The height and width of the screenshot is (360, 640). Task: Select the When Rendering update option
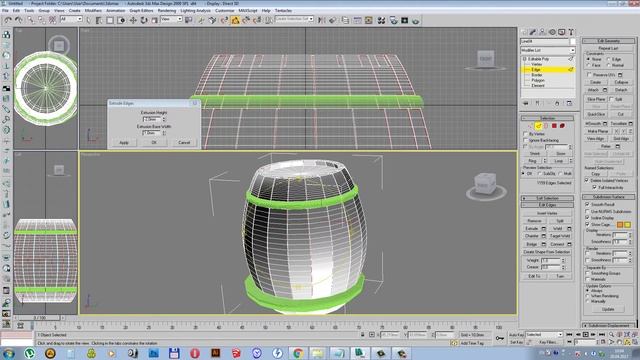[588, 296]
